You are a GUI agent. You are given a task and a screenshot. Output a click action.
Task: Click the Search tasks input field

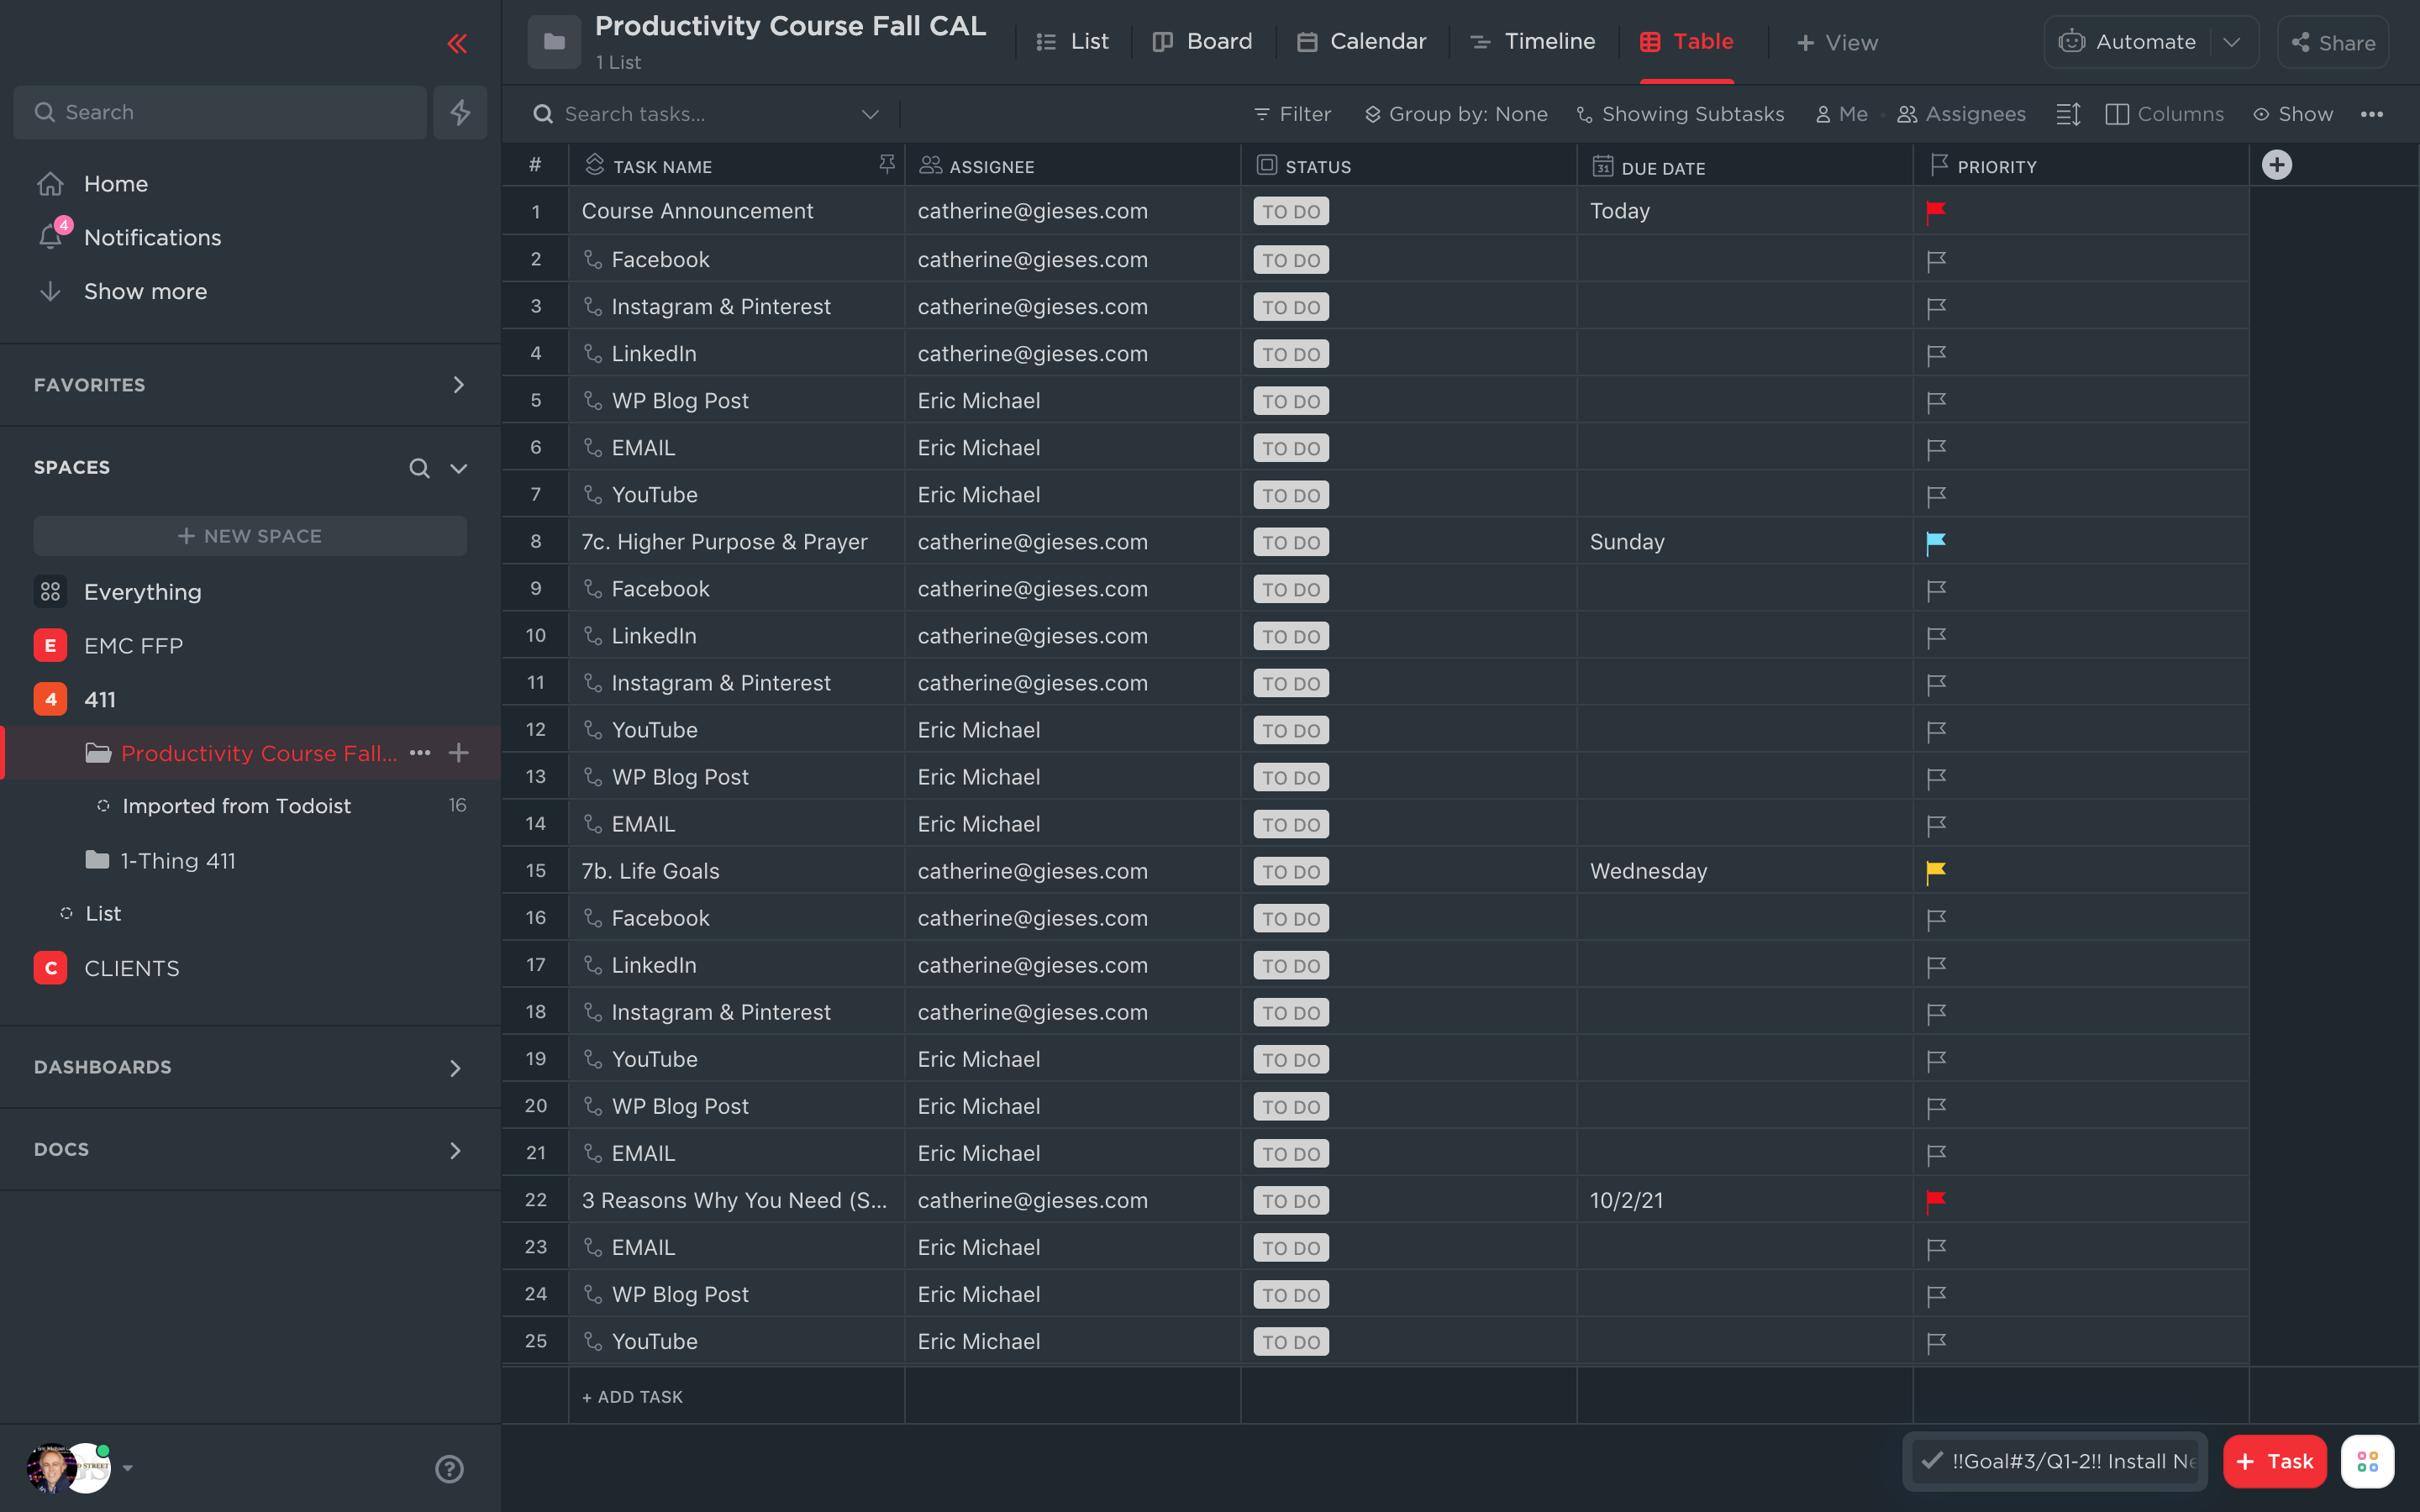[x=700, y=114]
